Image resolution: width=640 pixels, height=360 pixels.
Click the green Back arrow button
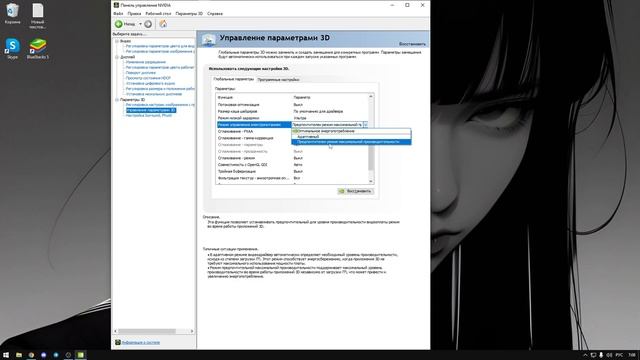coord(119,24)
